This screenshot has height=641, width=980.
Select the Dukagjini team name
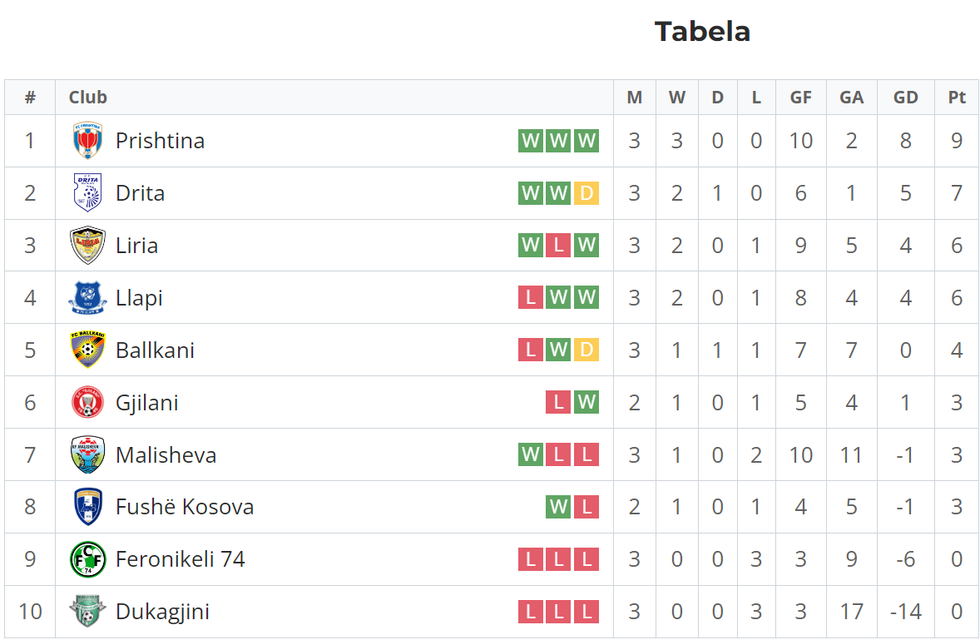(x=162, y=611)
